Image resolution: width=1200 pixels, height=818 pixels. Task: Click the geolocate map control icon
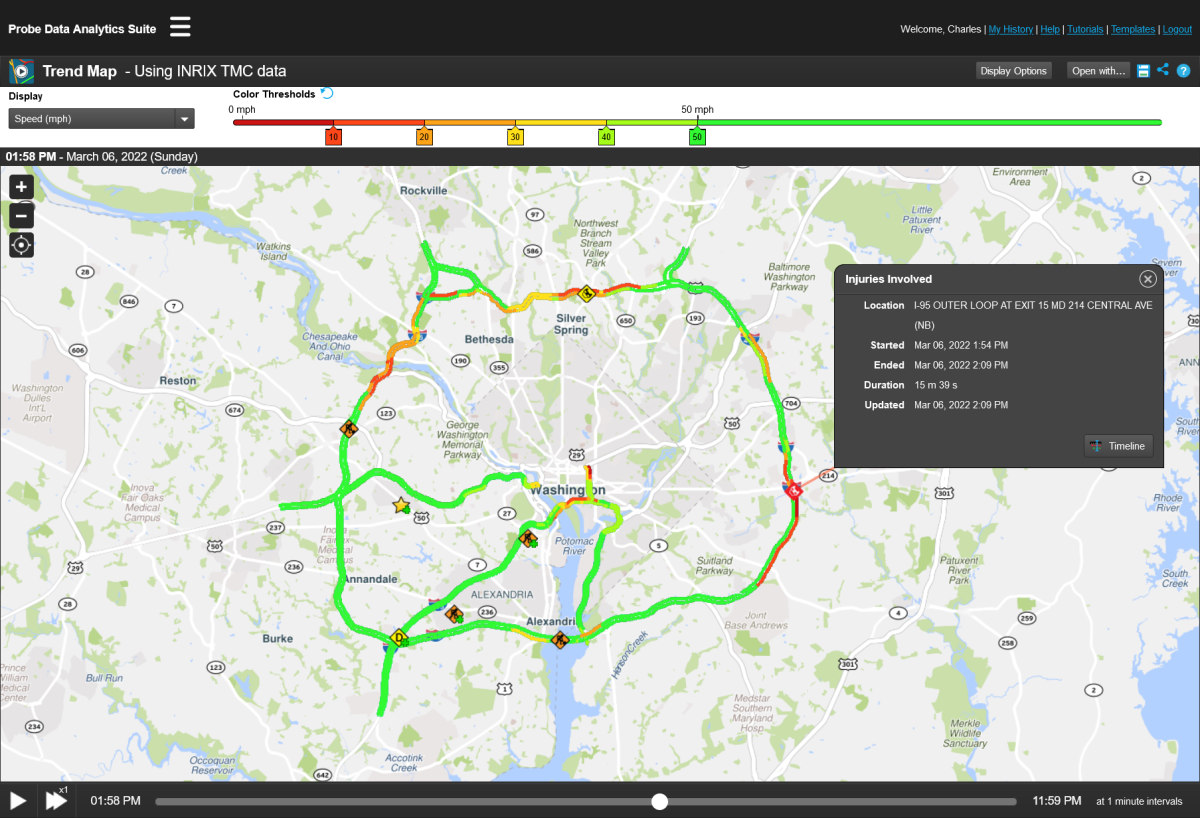(x=21, y=244)
